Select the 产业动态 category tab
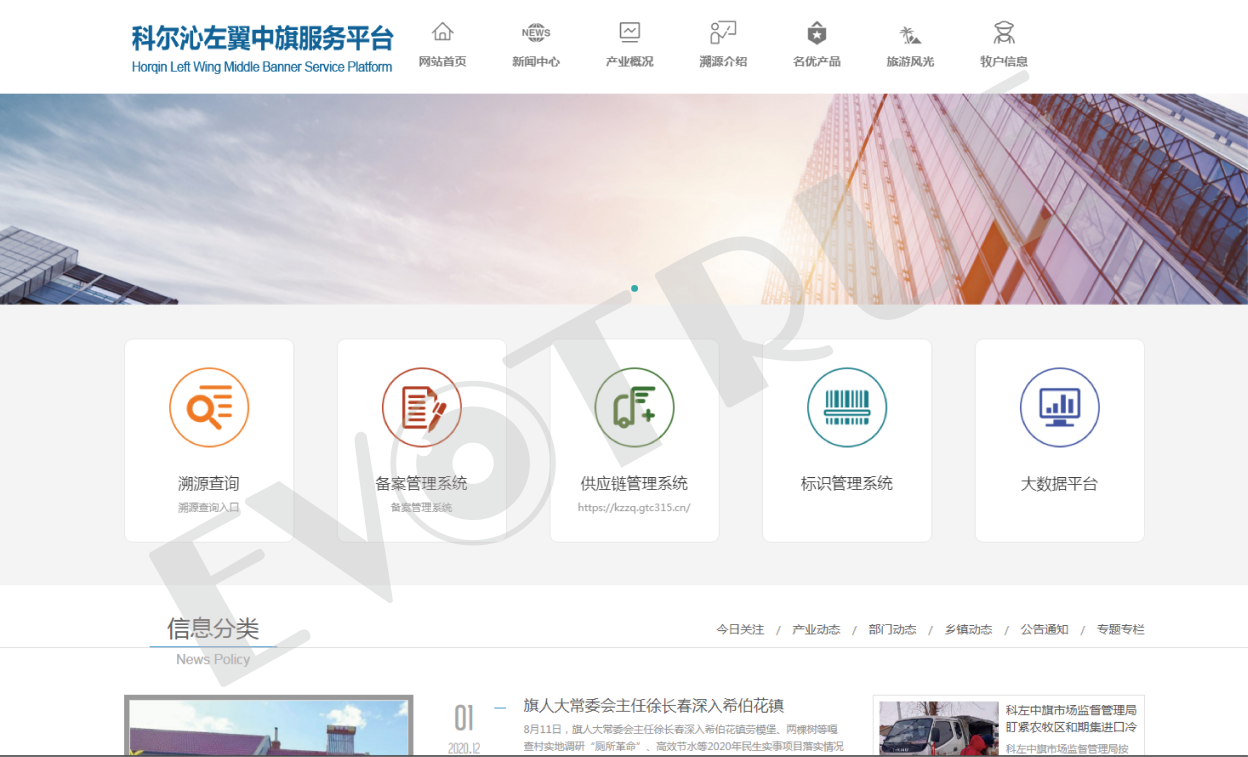Viewport: 1248px width, 757px height. pyautogui.click(x=816, y=630)
